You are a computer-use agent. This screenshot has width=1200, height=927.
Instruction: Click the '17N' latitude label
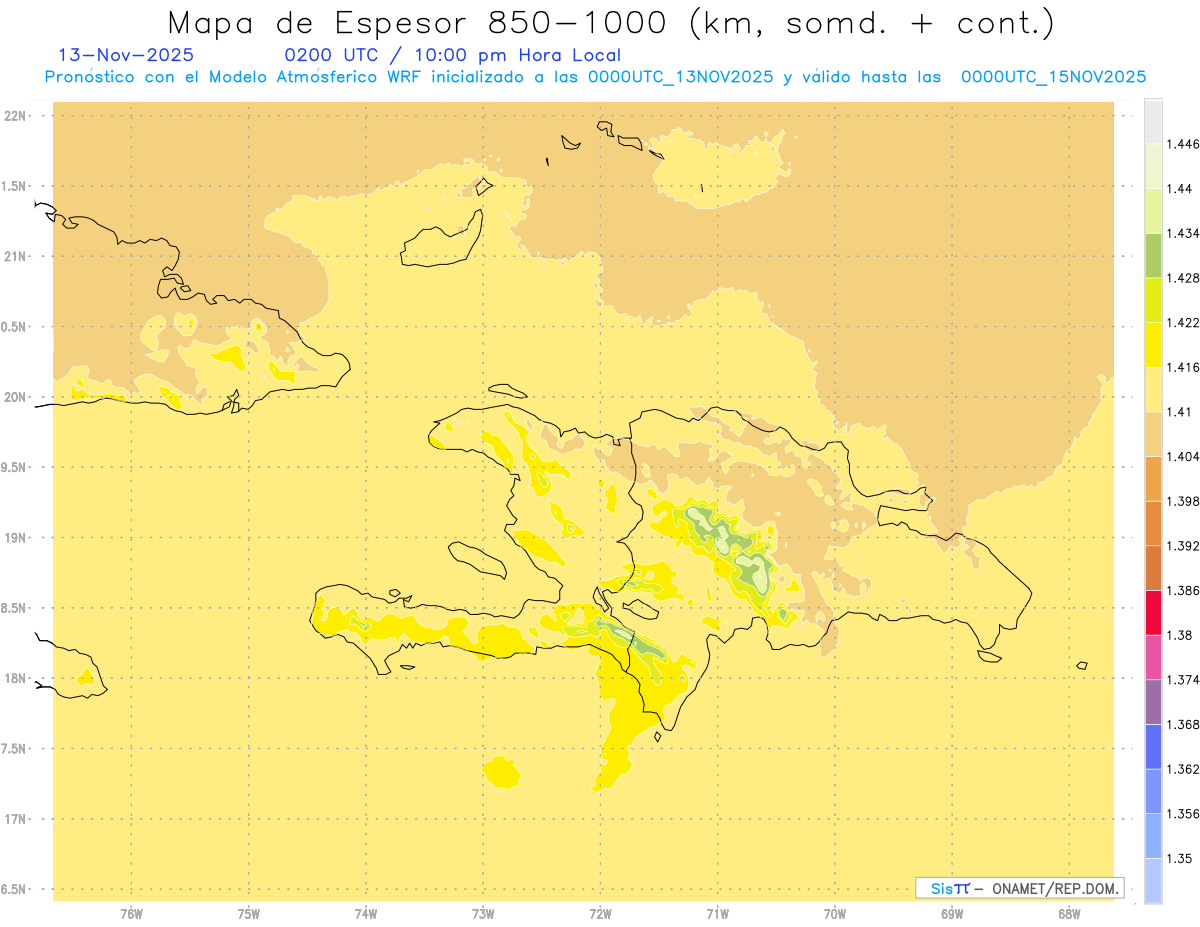(16, 820)
